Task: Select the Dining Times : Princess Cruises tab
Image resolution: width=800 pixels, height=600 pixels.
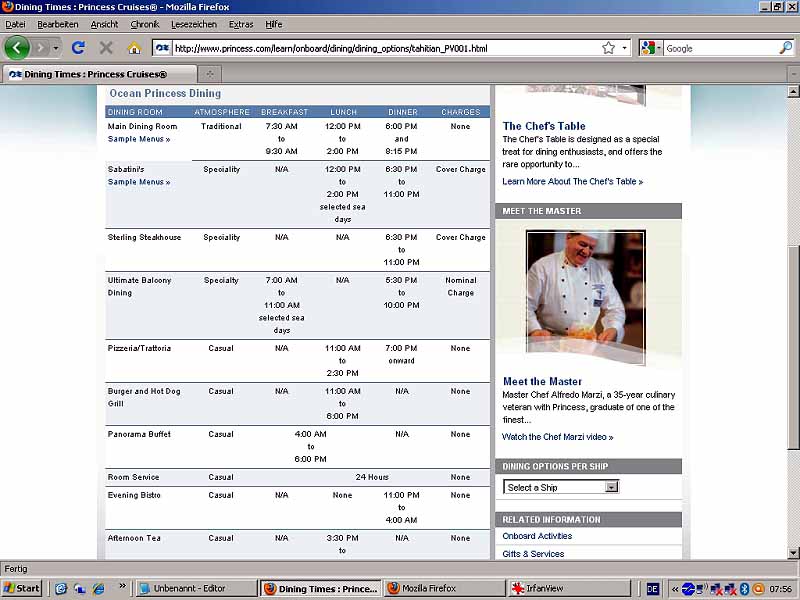Action: [99, 74]
